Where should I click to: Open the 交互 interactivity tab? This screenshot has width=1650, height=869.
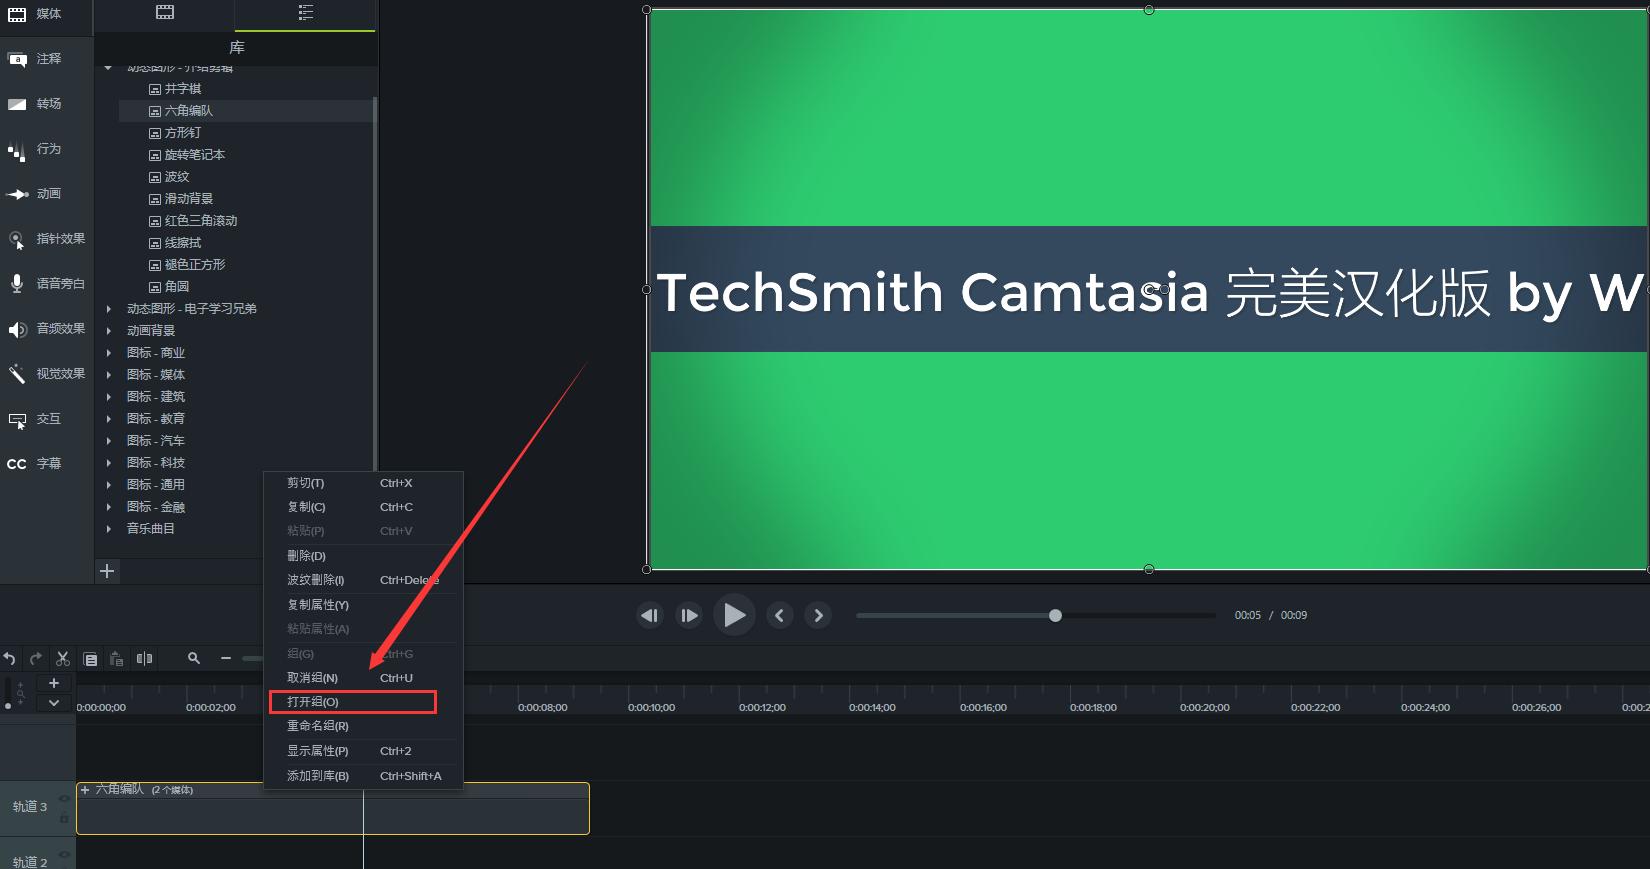(x=35, y=419)
